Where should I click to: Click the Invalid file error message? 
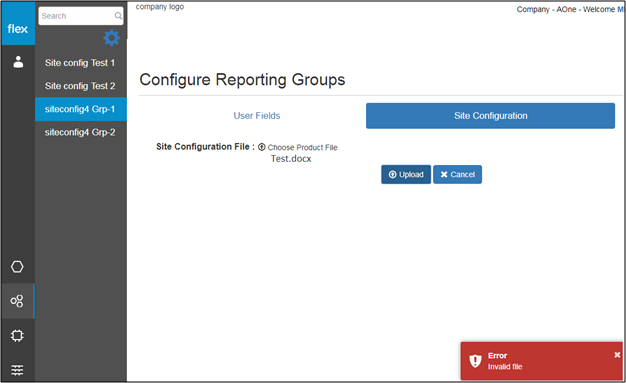tap(505, 367)
